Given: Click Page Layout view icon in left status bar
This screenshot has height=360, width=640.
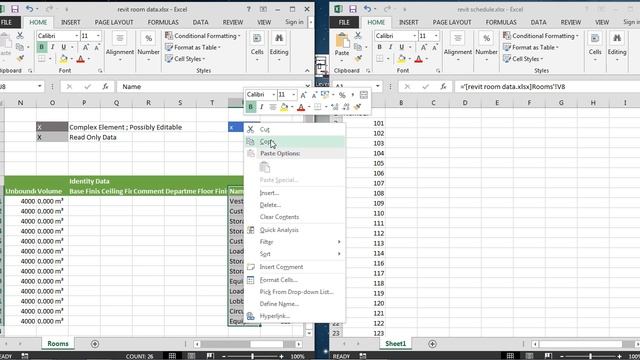Looking at the screenshot, I should coord(191,356).
